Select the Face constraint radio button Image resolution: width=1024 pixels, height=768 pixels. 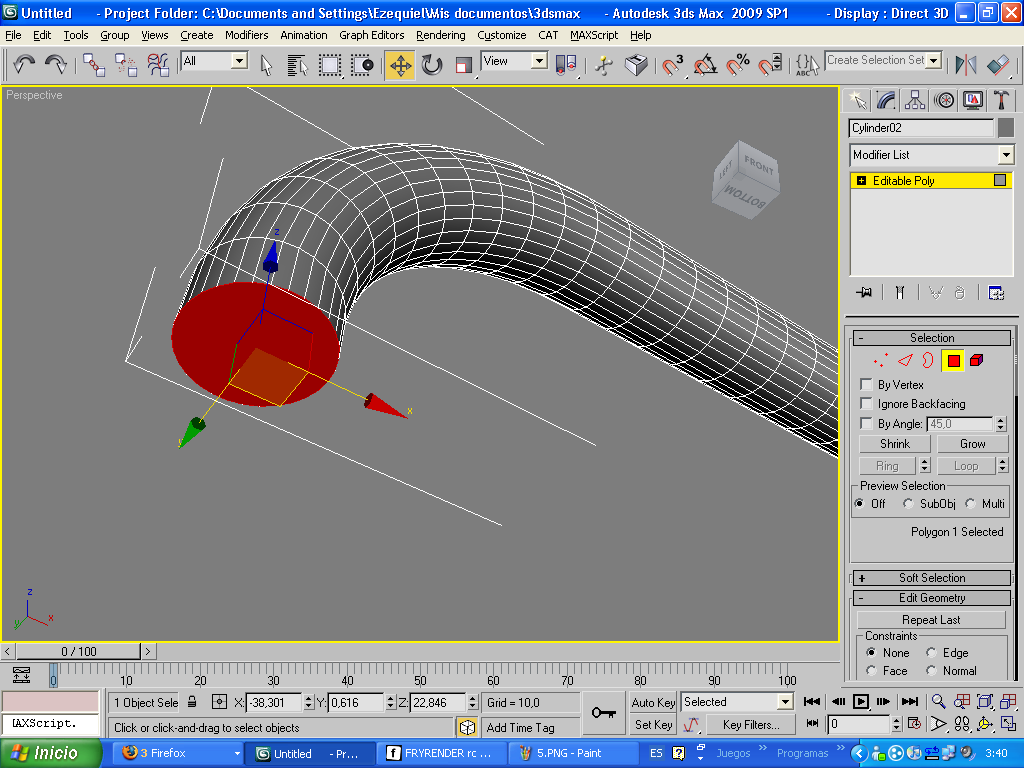pyautogui.click(x=871, y=671)
